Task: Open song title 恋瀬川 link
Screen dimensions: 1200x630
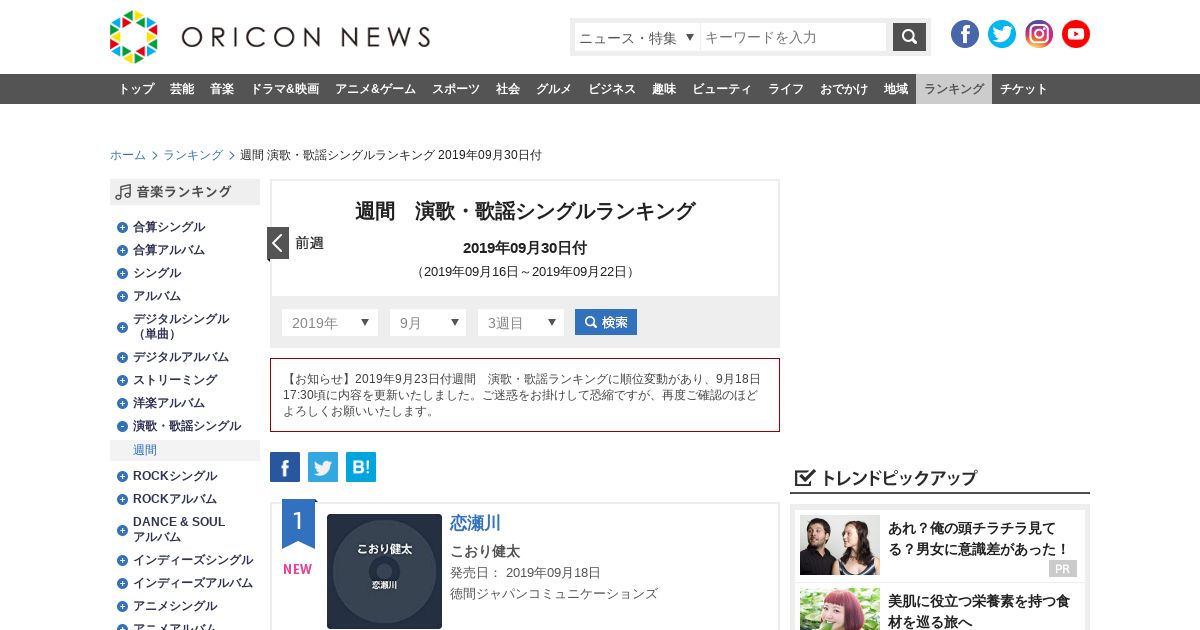Action: tap(475, 523)
